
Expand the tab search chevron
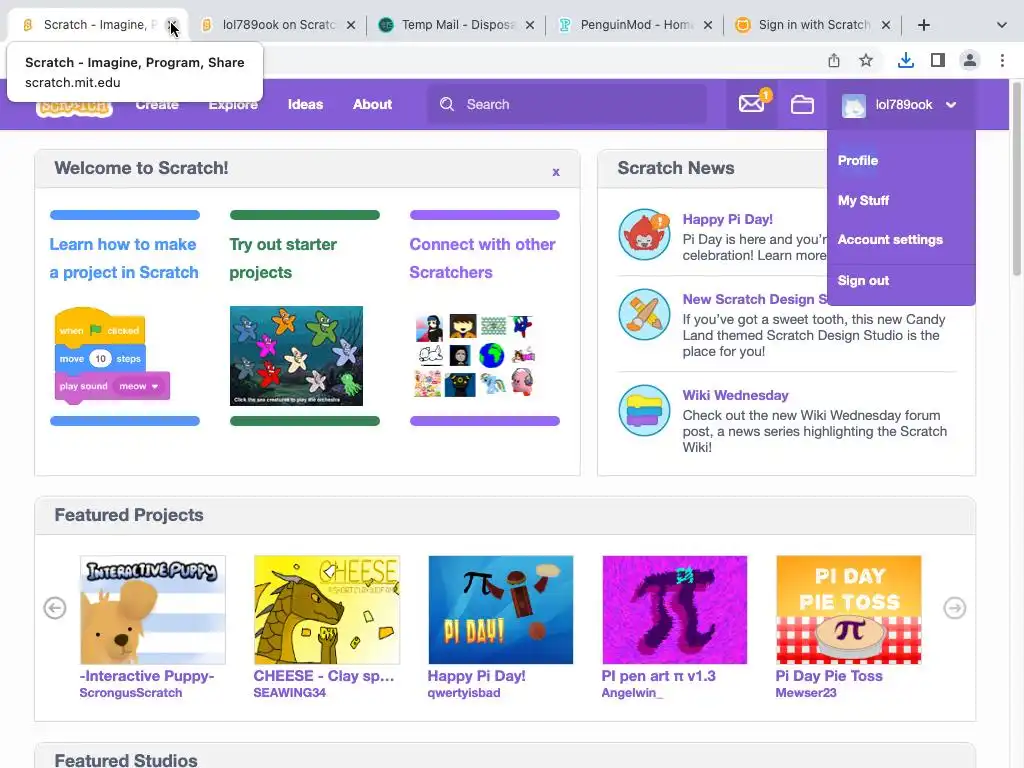1002,25
